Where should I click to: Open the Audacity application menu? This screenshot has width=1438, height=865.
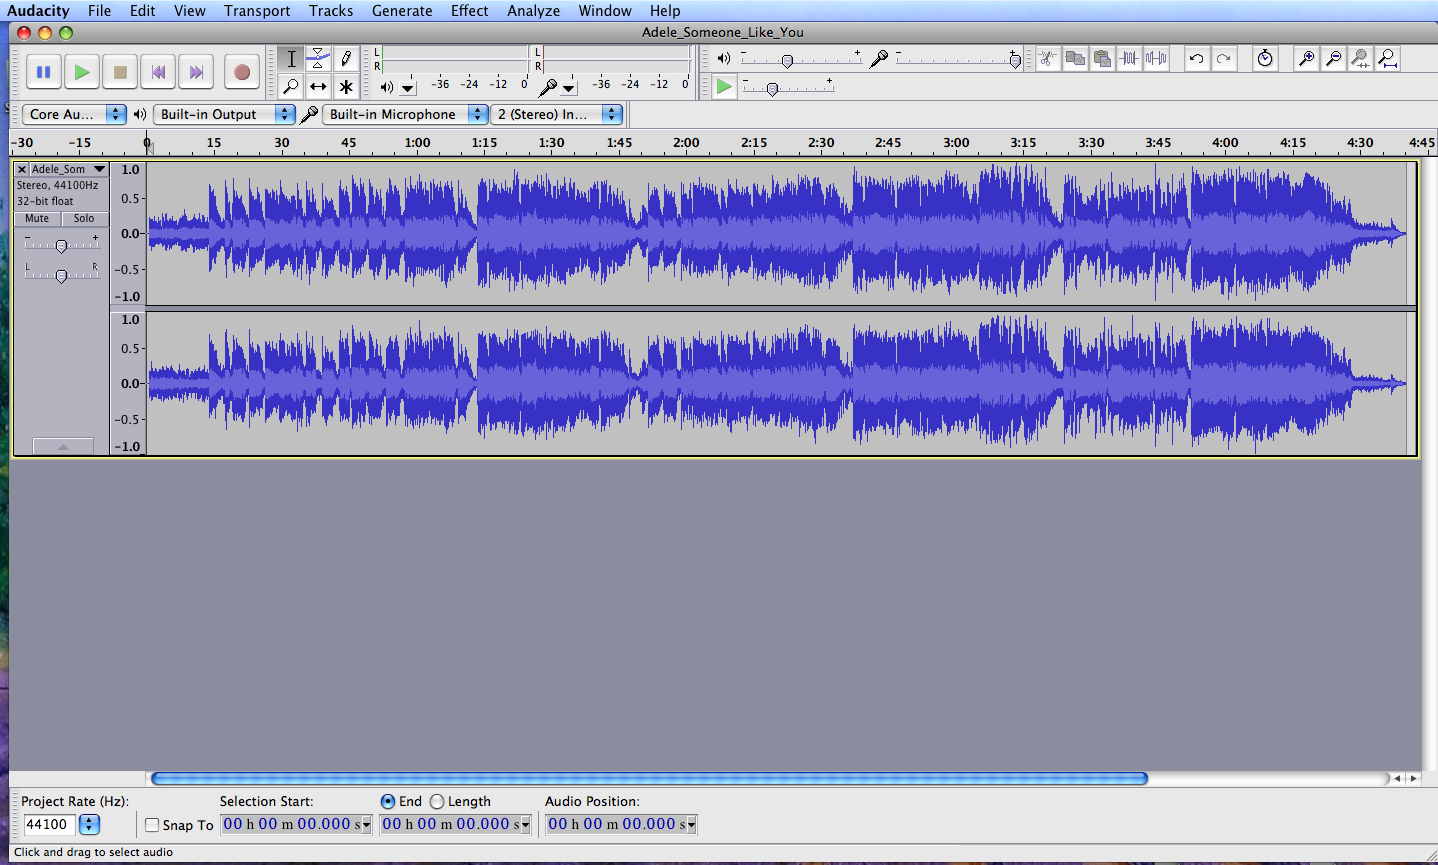pos(38,11)
